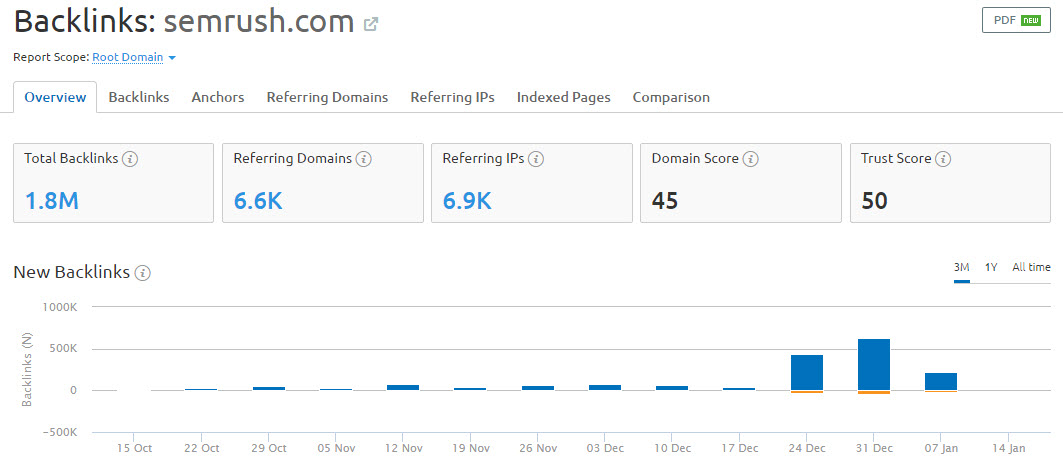Open external link icon beside semrush.com
Screen dimensions: 1063x469
click(x=371, y=24)
